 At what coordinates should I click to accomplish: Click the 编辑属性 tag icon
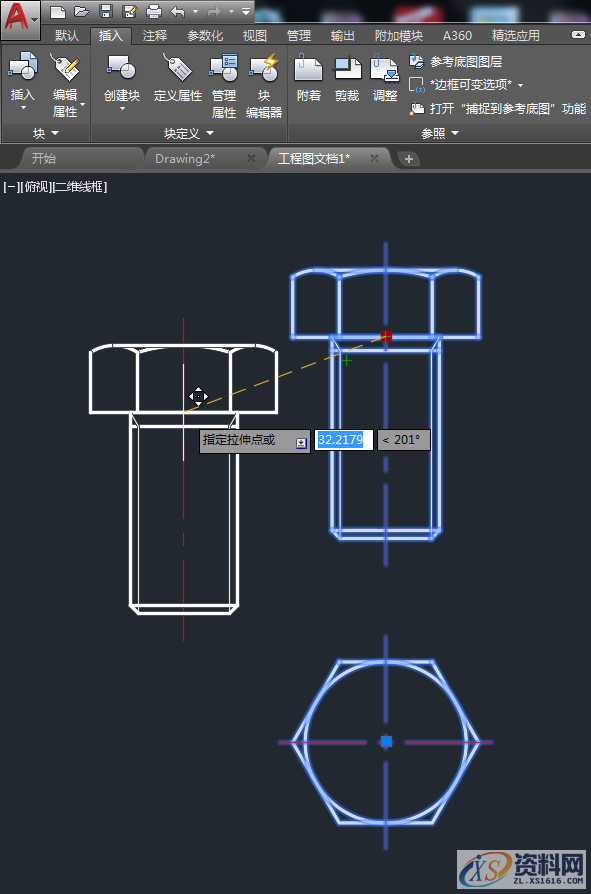point(64,67)
